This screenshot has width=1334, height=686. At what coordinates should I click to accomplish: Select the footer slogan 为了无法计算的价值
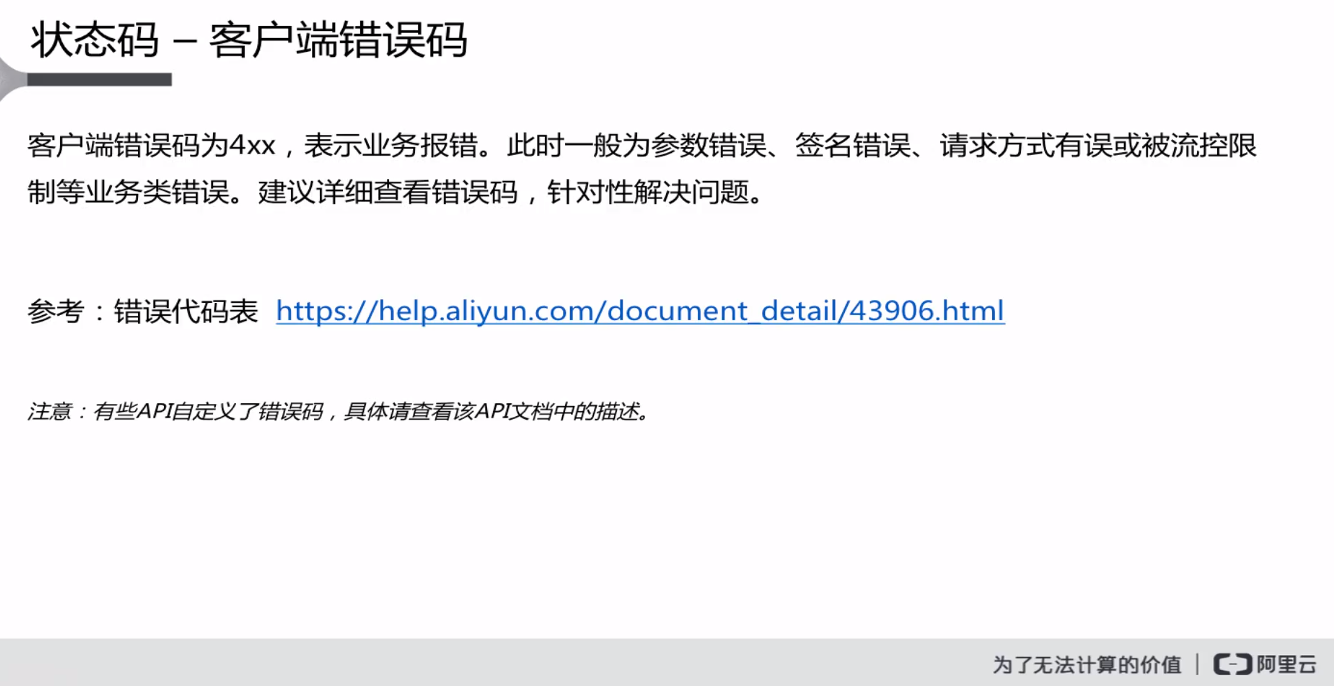point(1086,664)
